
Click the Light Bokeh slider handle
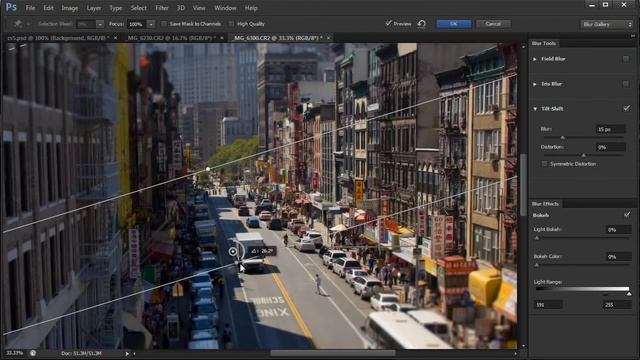coord(537,238)
